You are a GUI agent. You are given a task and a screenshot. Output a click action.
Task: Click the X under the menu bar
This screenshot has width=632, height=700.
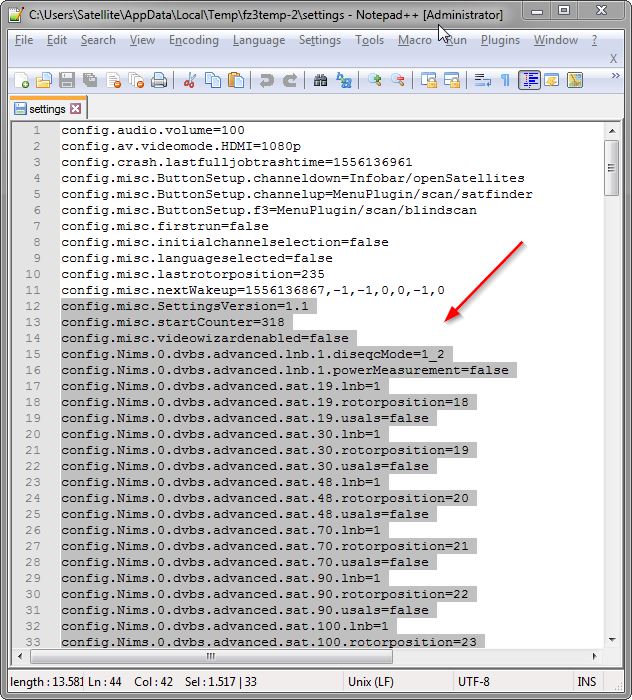pyautogui.click(x=614, y=58)
